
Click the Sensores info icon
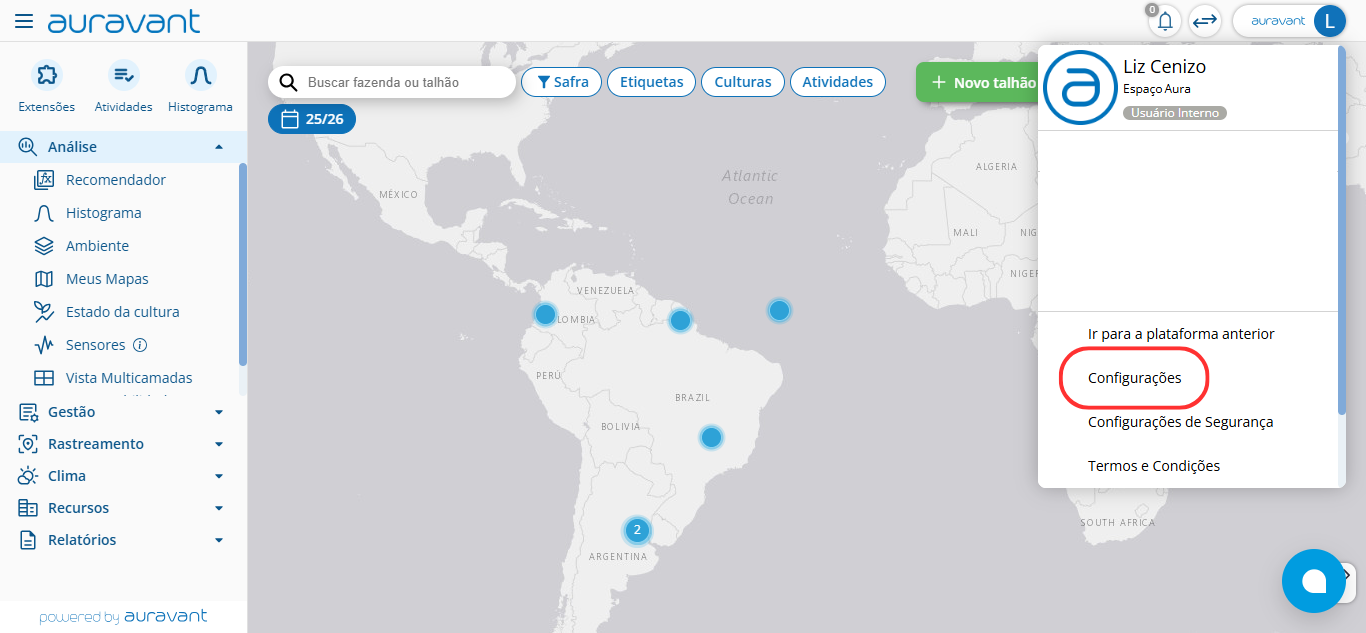click(140, 345)
